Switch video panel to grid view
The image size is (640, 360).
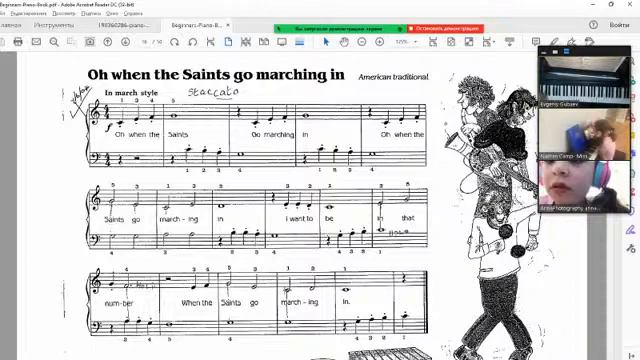[566, 51]
